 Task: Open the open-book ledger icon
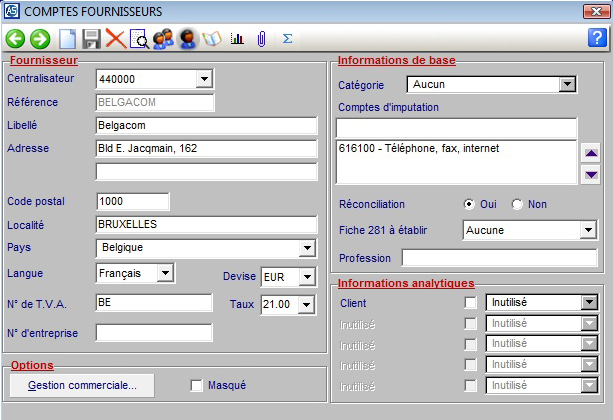[212, 39]
